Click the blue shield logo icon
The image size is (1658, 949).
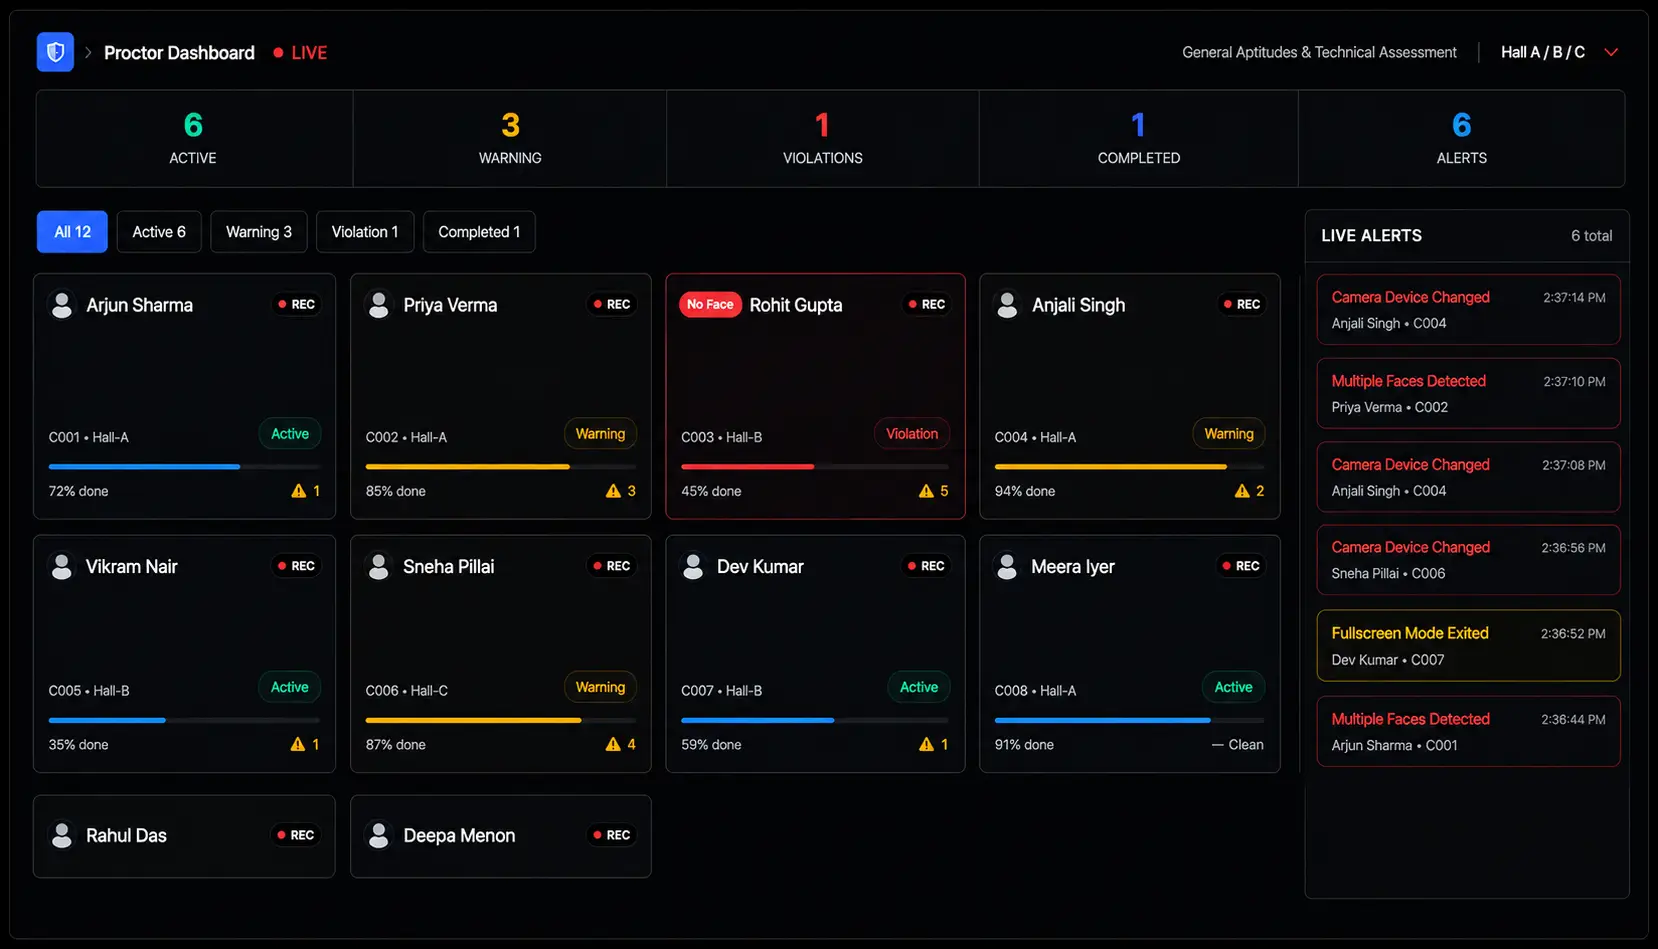tap(55, 52)
